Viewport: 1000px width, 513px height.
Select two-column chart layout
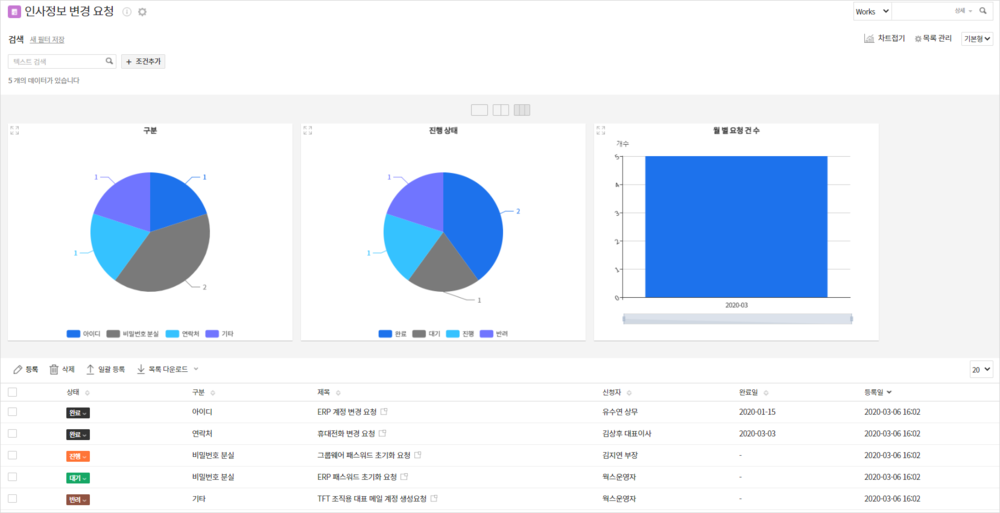pyautogui.click(x=501, y=110)
